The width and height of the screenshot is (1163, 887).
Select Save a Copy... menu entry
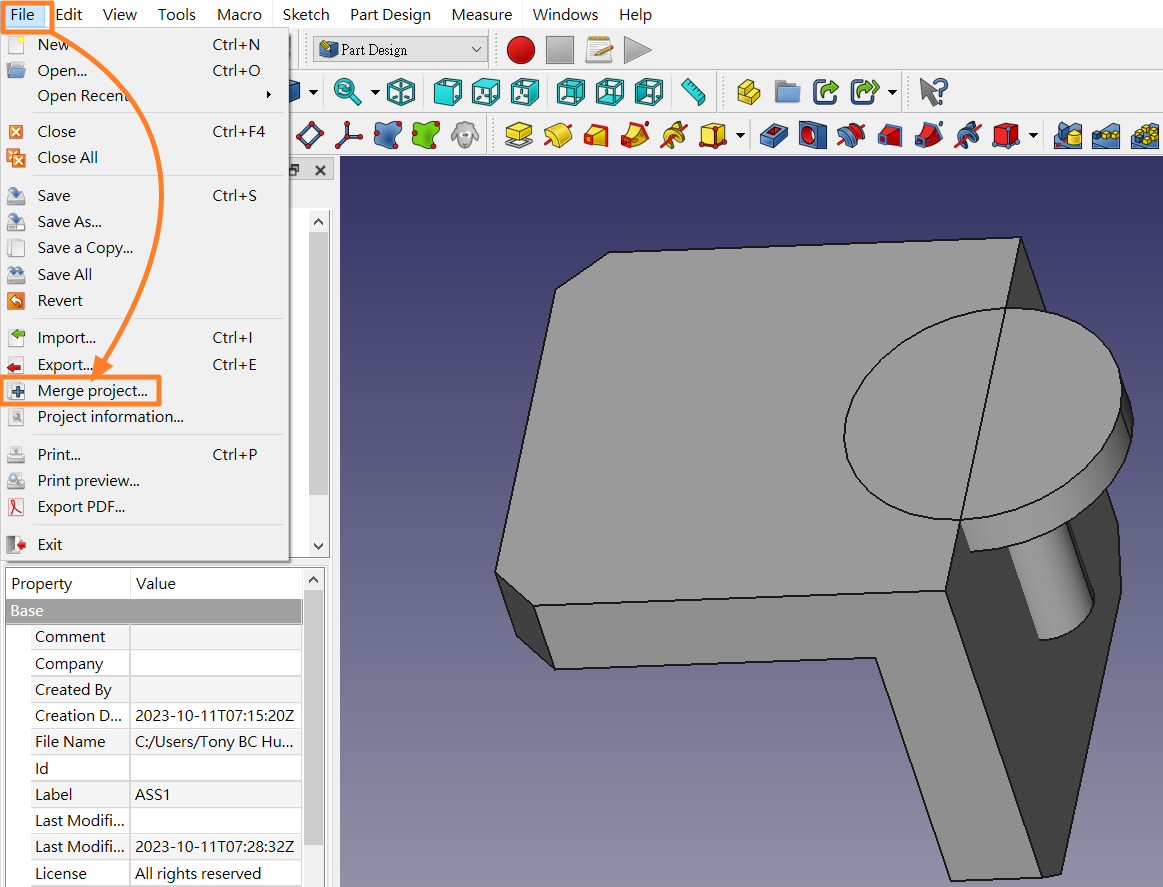click(x=144, y=248)
